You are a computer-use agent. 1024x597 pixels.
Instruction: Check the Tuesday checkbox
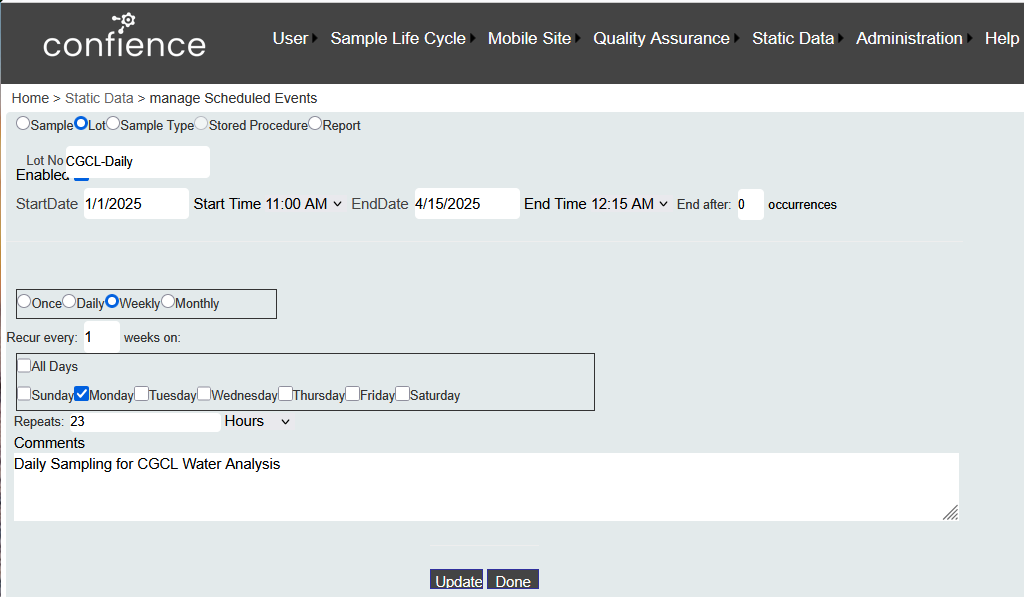(141, 394)
